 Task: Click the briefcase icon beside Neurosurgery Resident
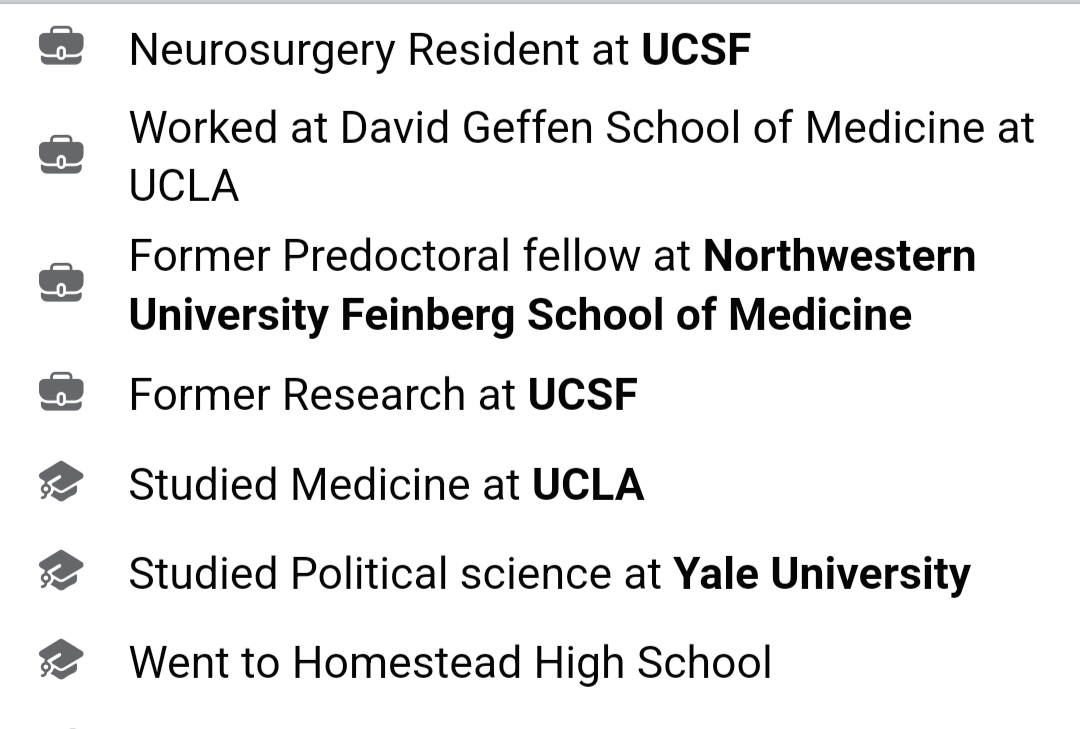[61, 48]
